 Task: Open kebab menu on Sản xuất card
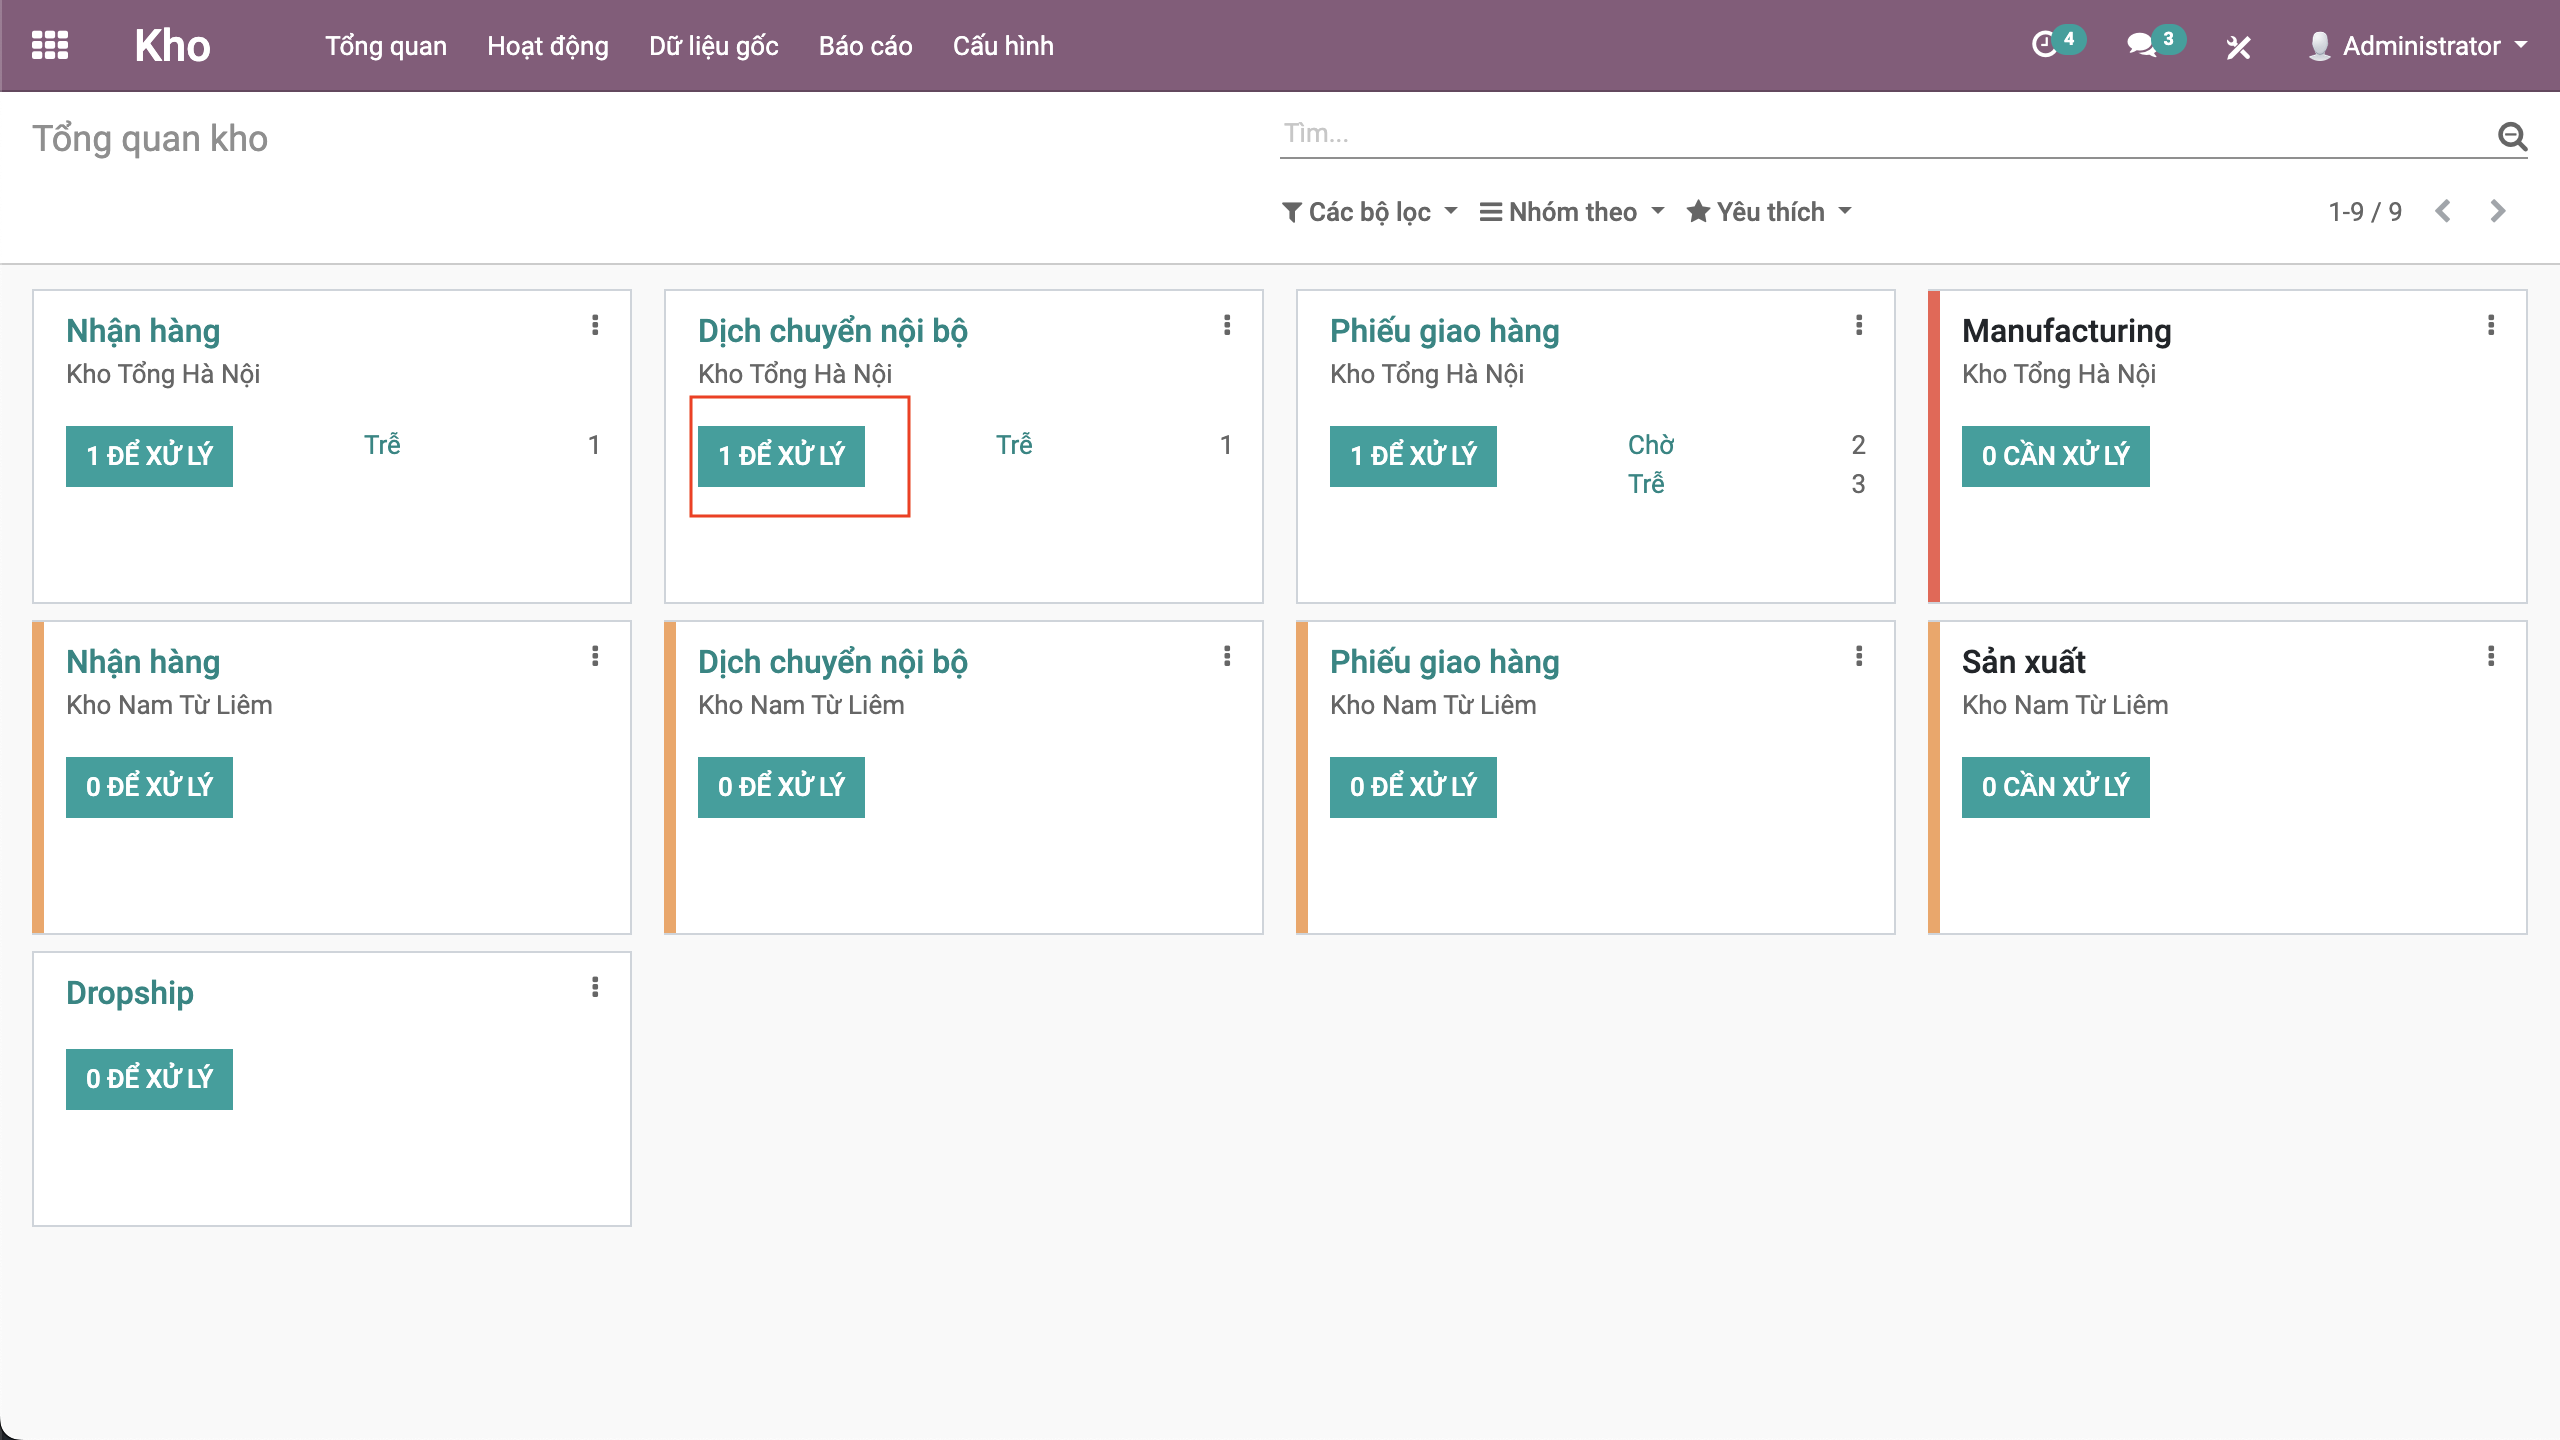[2491, 656]
